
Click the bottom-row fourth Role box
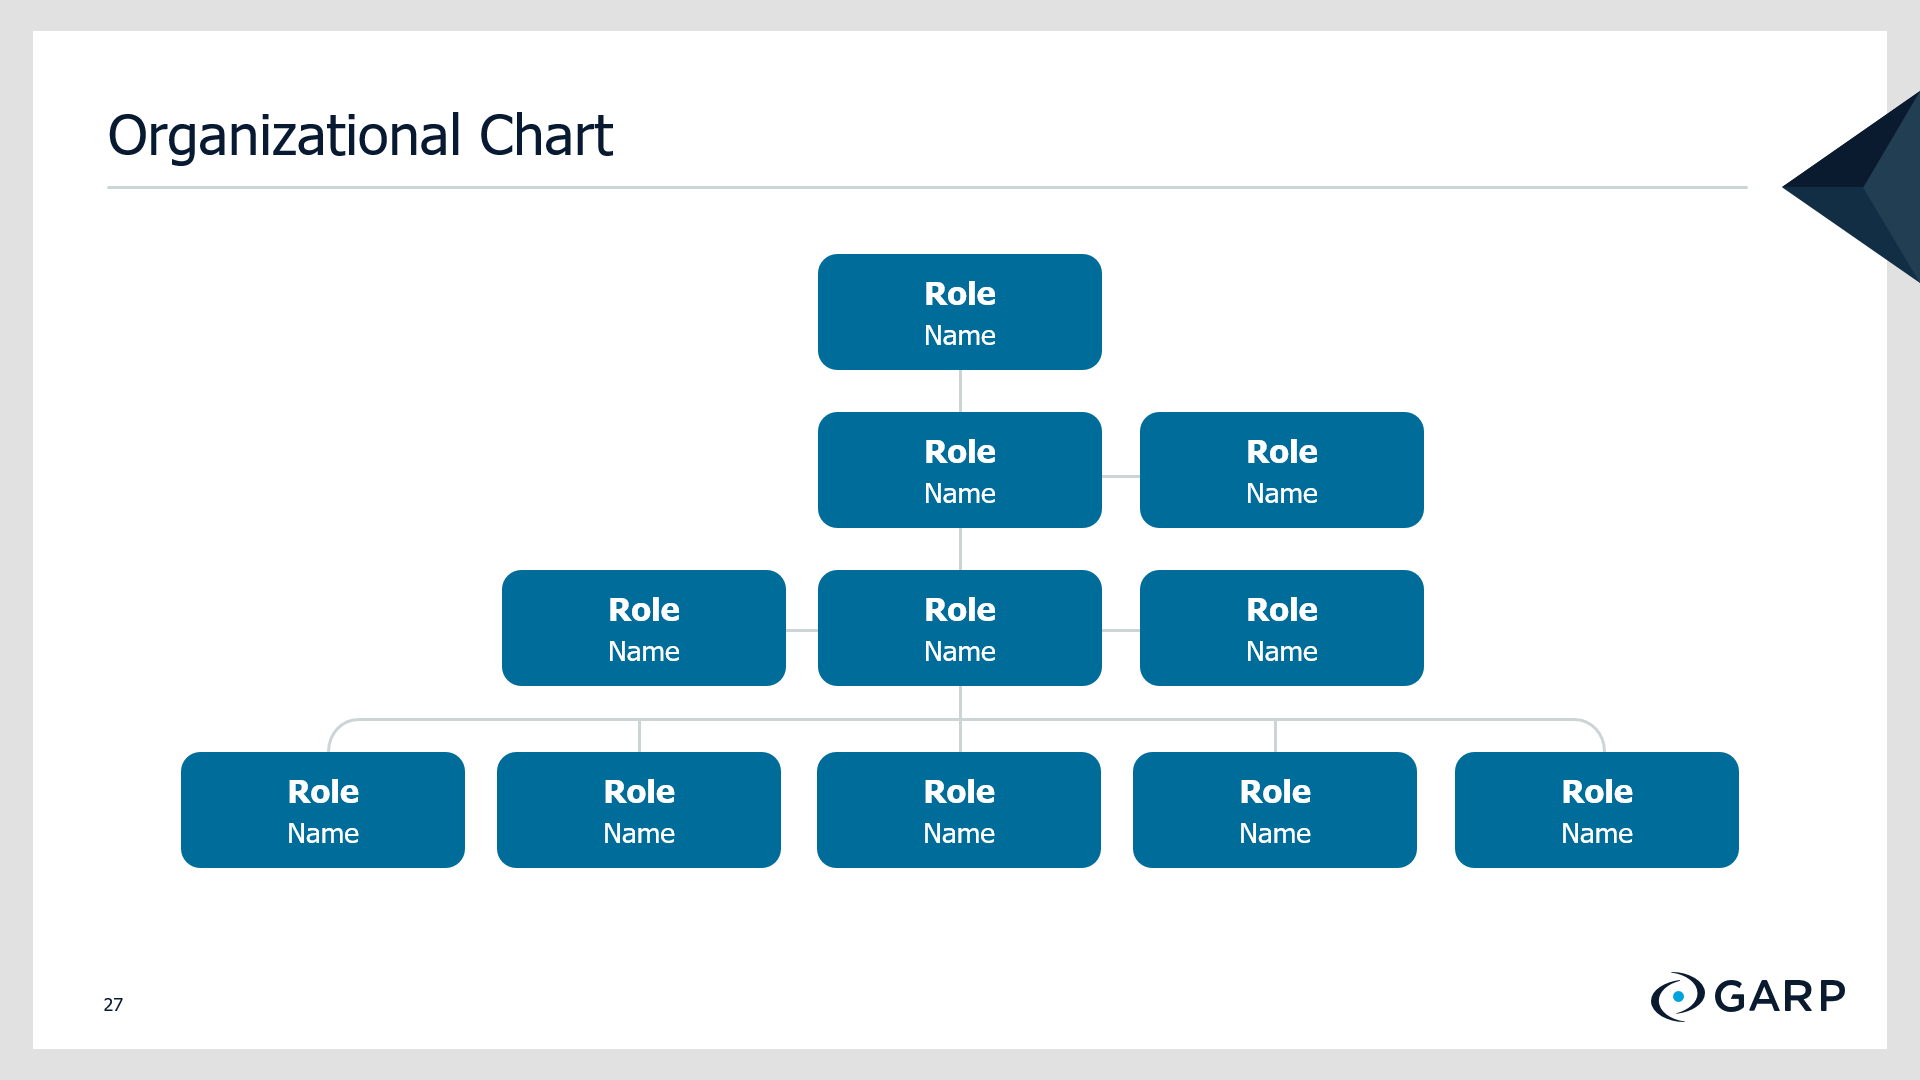click(1275, 810)
